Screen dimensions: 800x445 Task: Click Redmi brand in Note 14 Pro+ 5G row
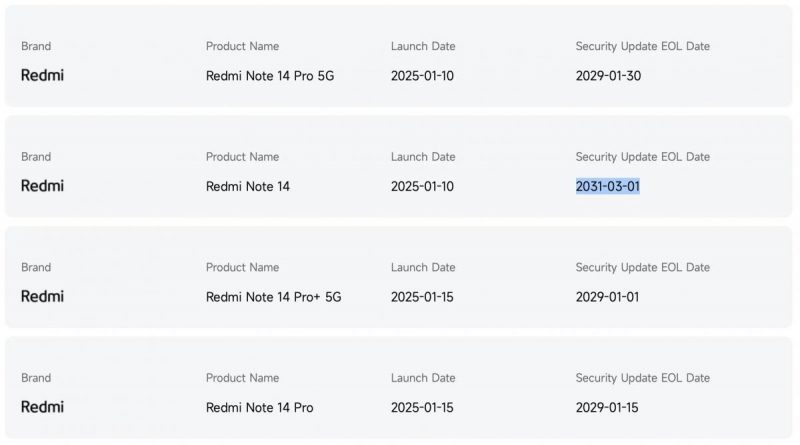(x=42, y=296)
